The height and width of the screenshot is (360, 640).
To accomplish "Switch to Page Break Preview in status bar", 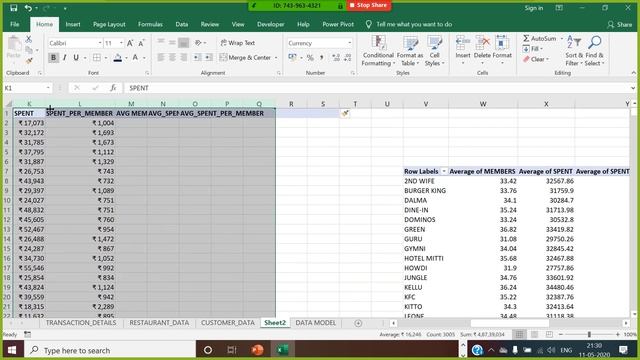I will [549, 334].
